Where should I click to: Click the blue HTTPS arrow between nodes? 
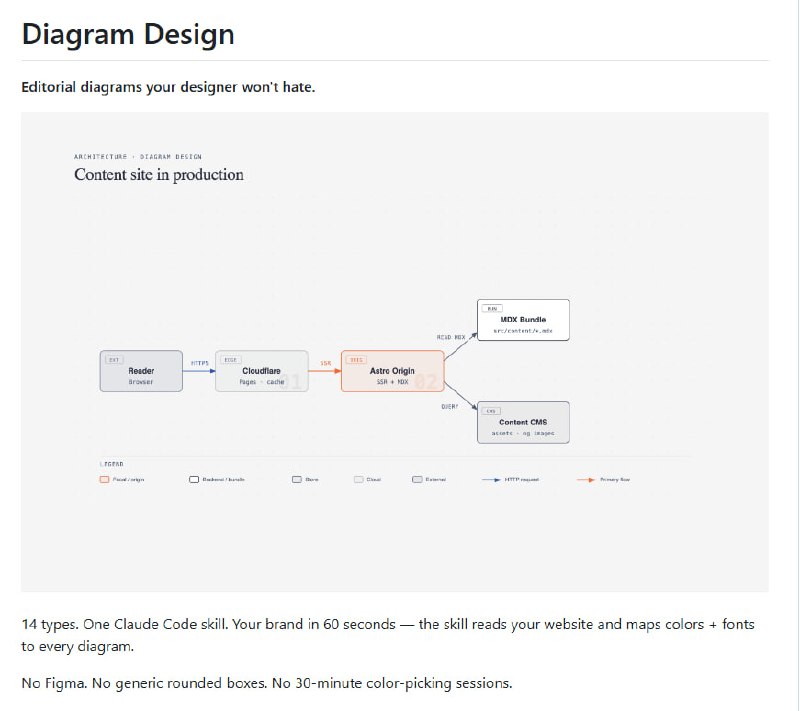tap(199, 371)
